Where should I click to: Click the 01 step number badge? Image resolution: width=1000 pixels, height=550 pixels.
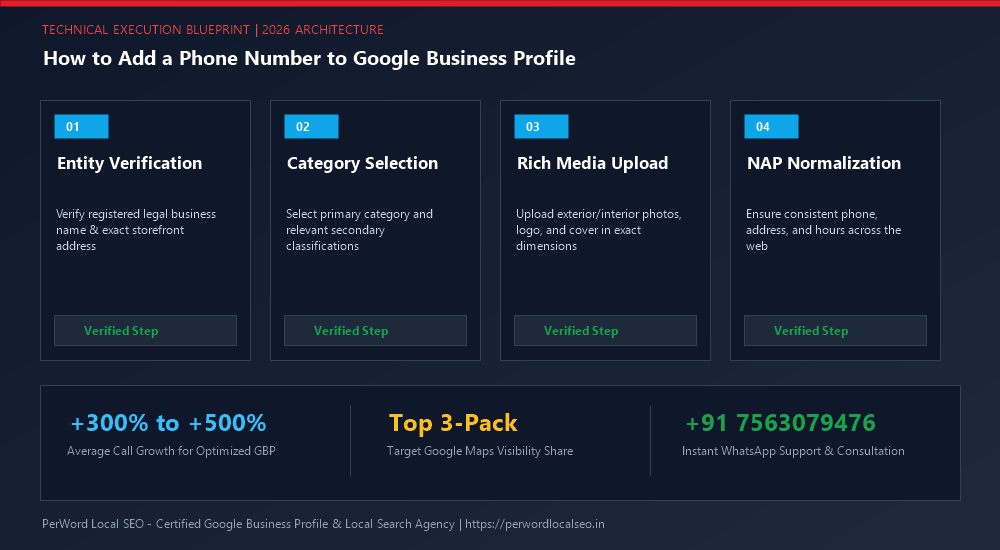tap(81, 126)
